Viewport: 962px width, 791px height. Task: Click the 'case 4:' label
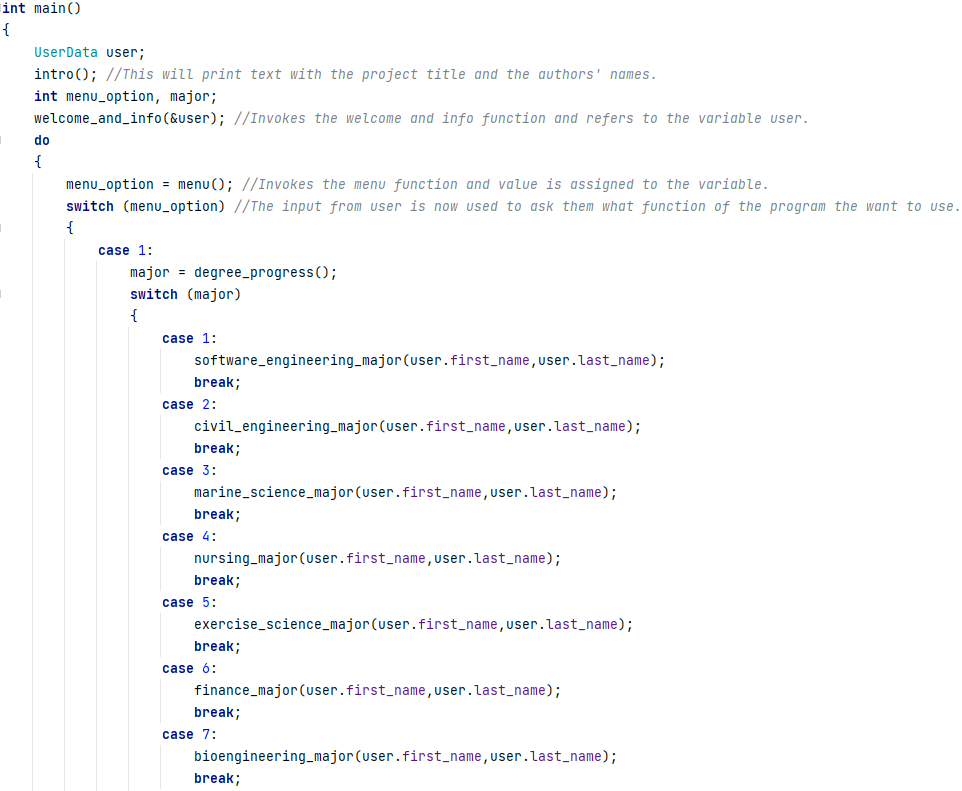click(190, 537)
